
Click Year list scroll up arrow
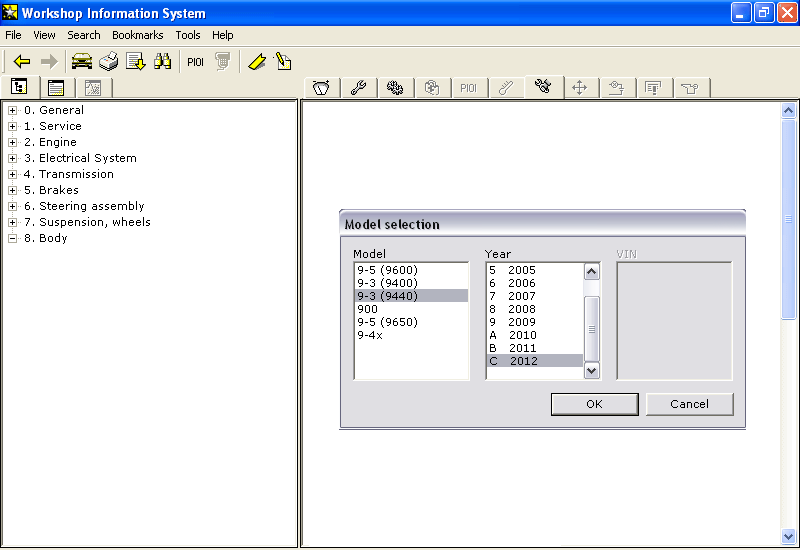point(591,271)
